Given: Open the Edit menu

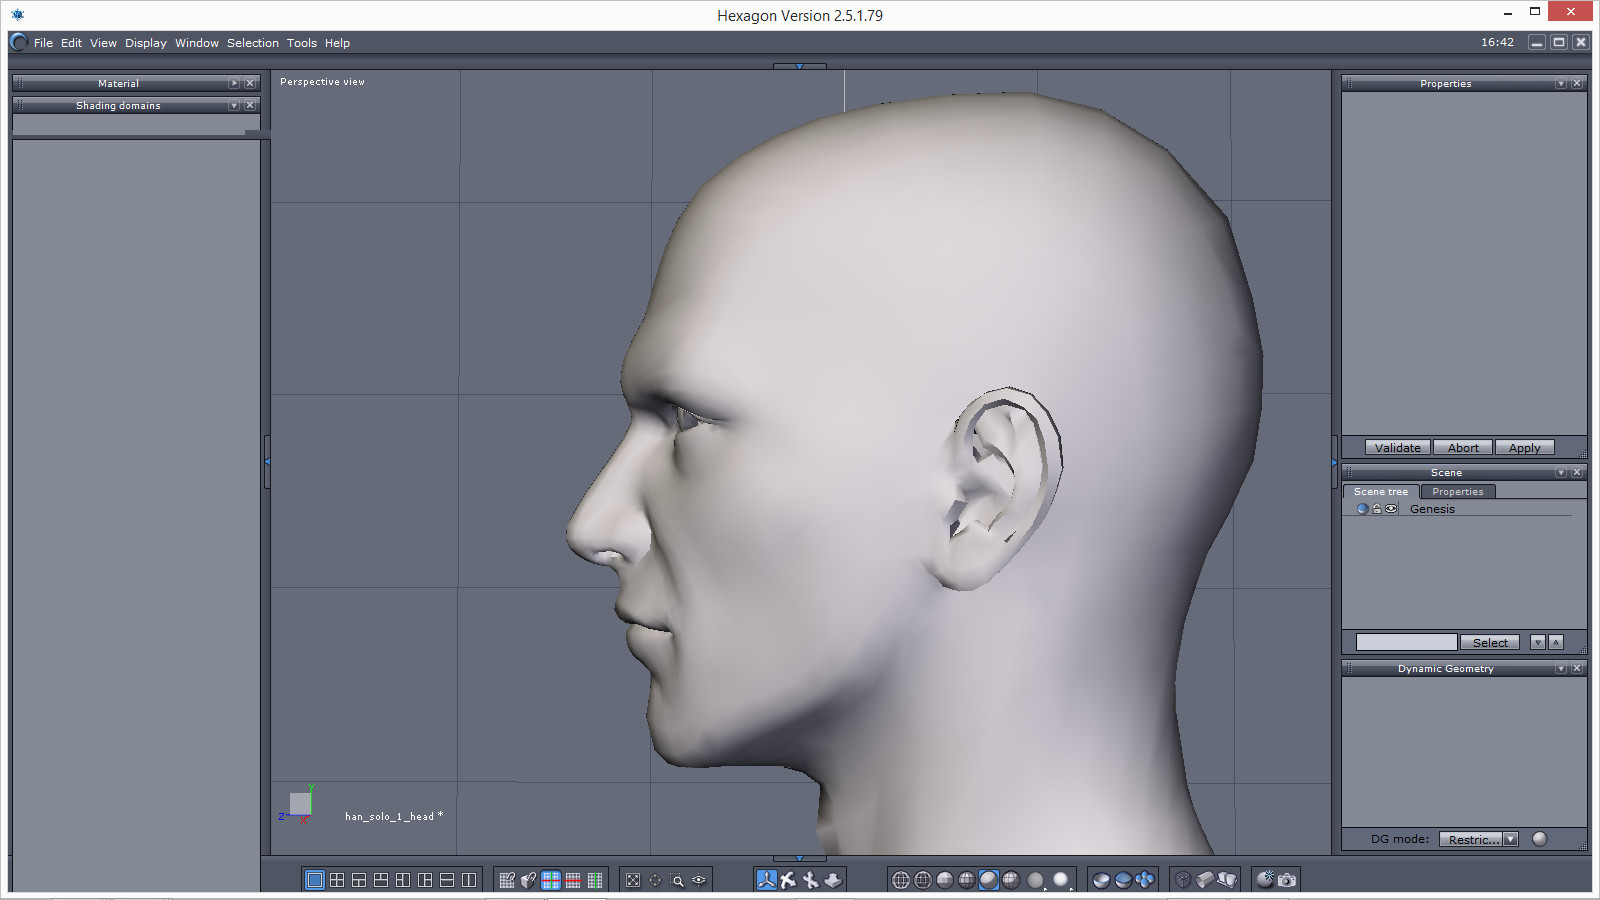Looking at the screenshot, I should coord(71,43).
